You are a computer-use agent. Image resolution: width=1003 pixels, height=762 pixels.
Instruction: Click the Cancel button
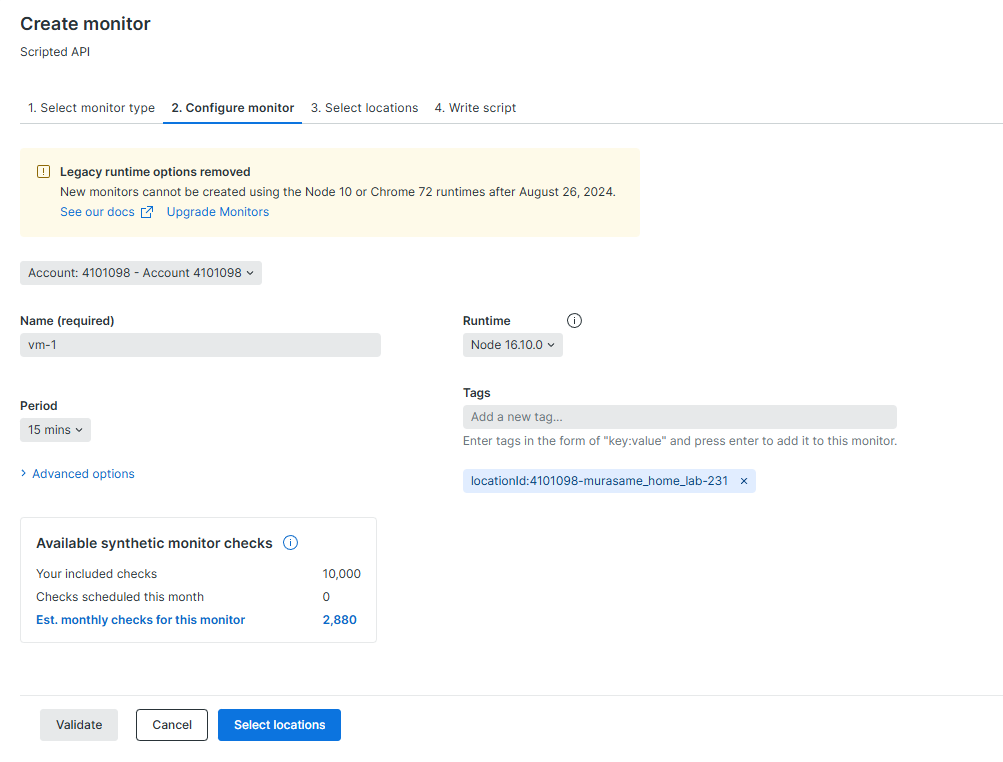[172, 725]
